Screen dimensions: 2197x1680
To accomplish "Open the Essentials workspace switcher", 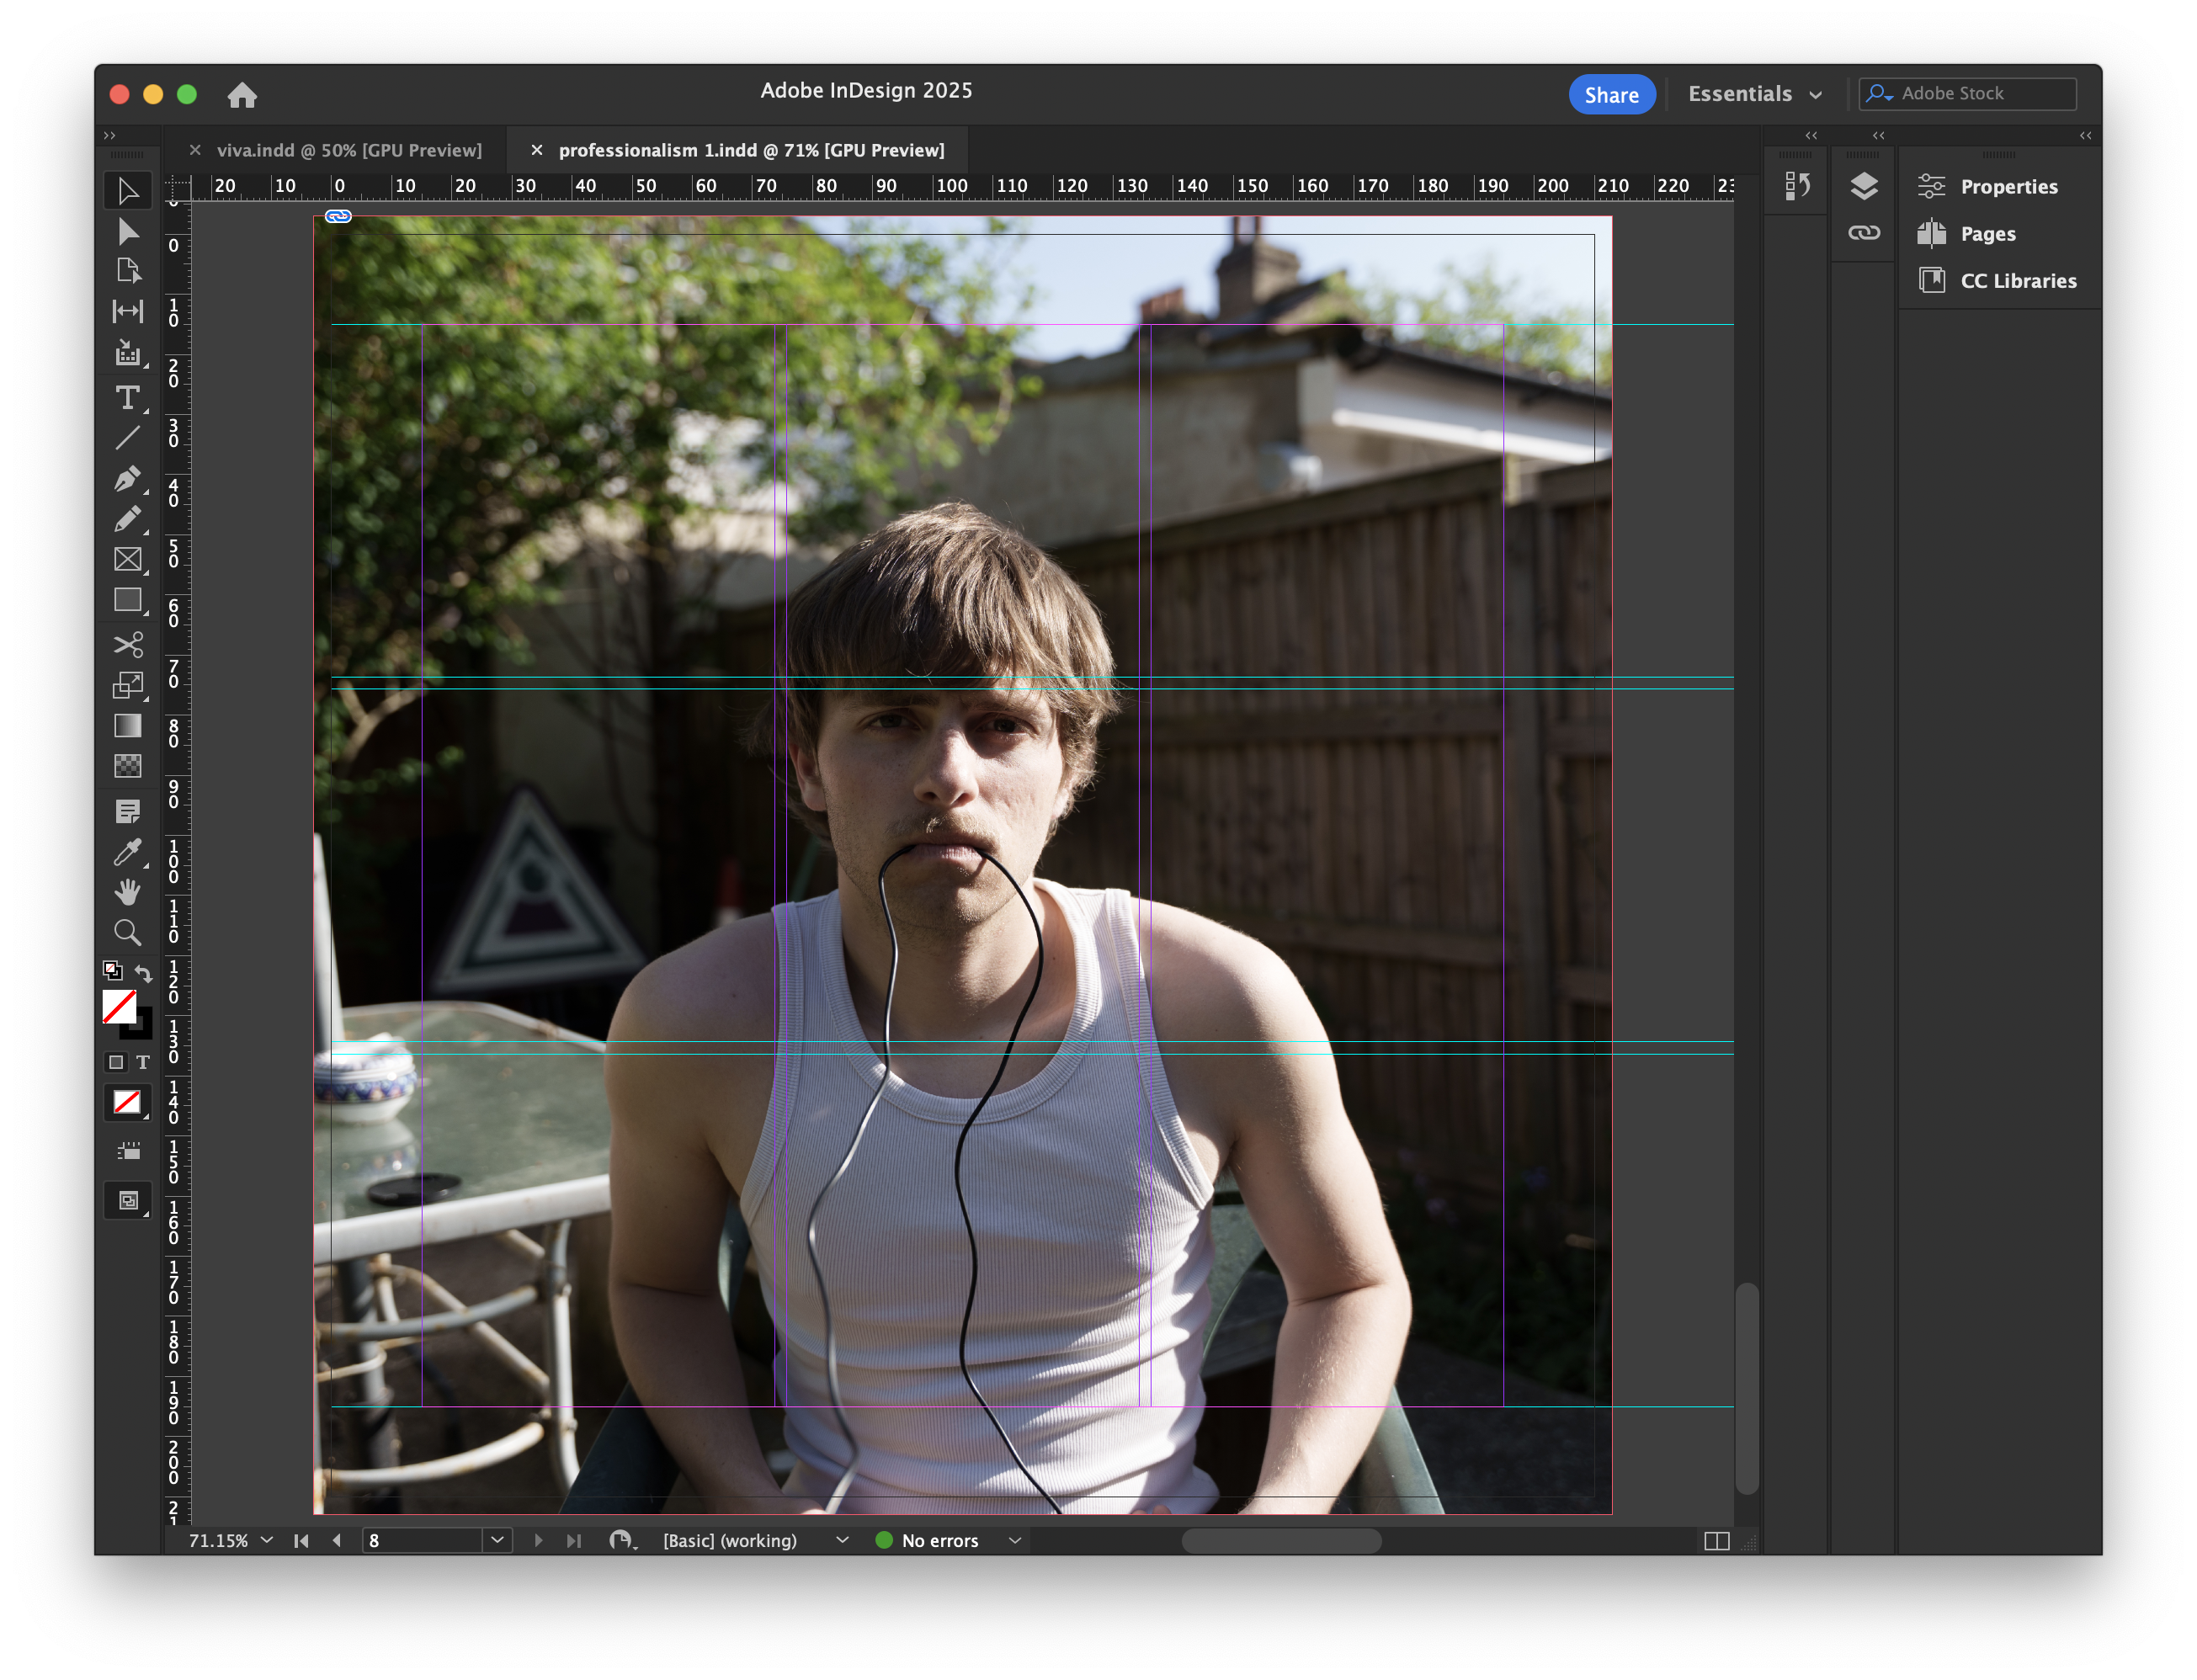I will (x=1755, y=94).
